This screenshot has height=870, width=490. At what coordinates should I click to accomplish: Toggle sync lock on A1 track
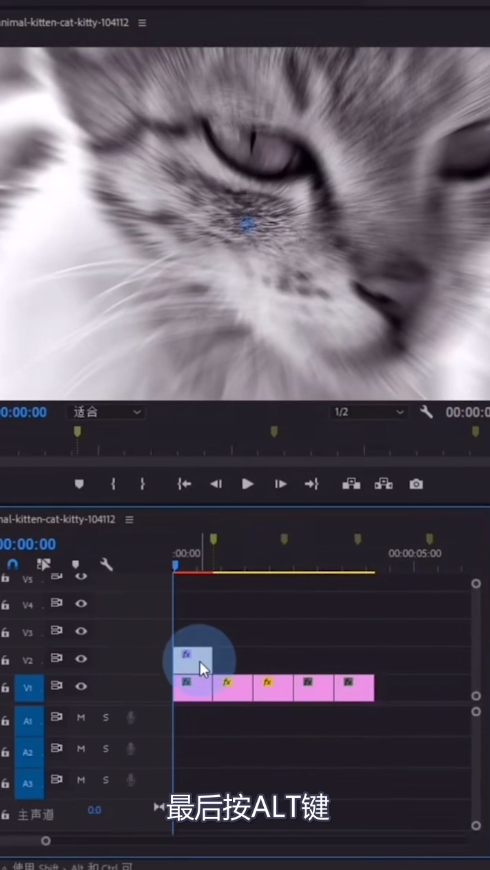[x=57, y=717]
